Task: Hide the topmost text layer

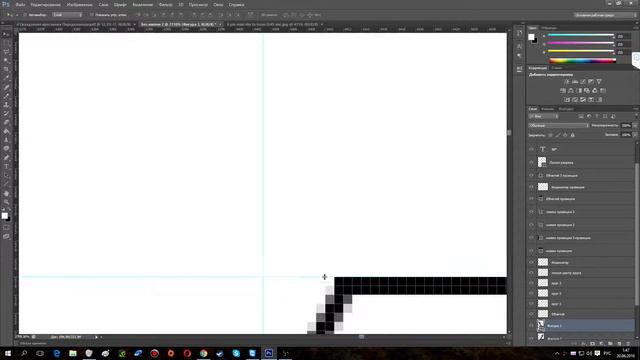Action: [x=531, y=149]
